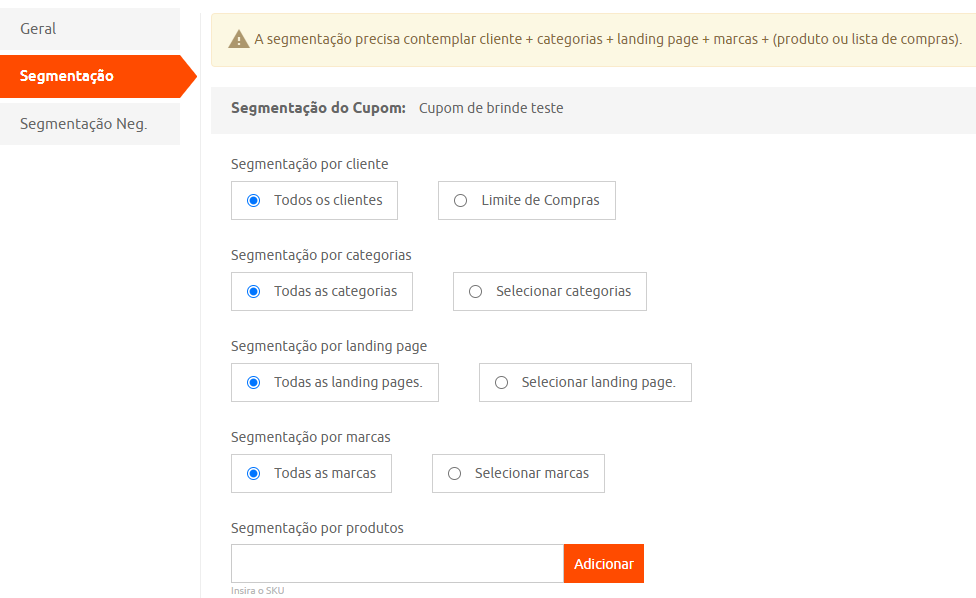The height and width of the screenshot is (598, 976).
Task: Click the orange Adicionar button
Action: click(604, 564)
